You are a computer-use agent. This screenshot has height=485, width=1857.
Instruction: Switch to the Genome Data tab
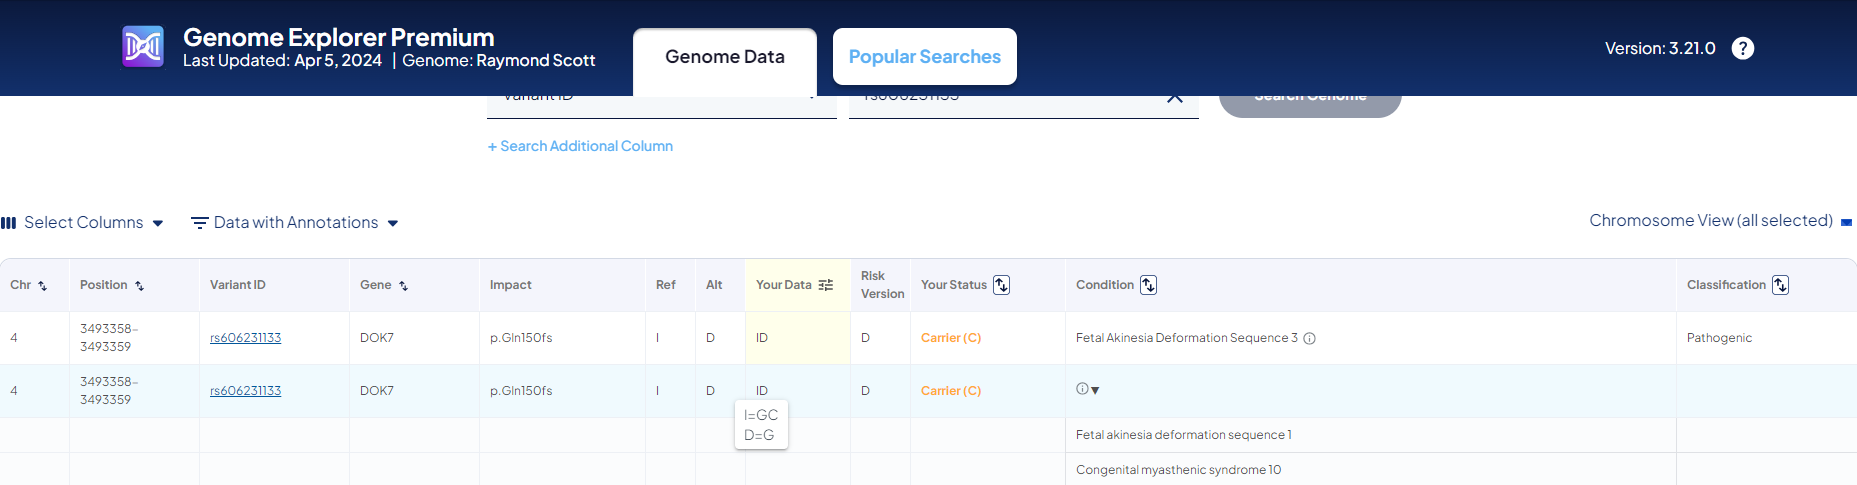coord(725,57)
